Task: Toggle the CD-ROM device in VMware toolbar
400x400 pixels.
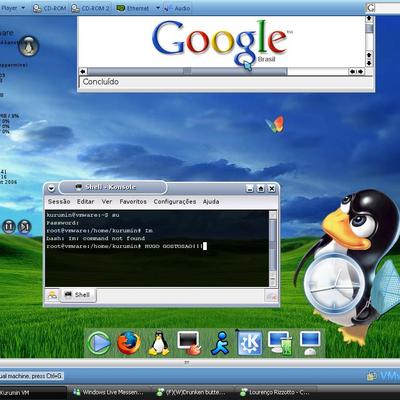Action: pos(49,8)
